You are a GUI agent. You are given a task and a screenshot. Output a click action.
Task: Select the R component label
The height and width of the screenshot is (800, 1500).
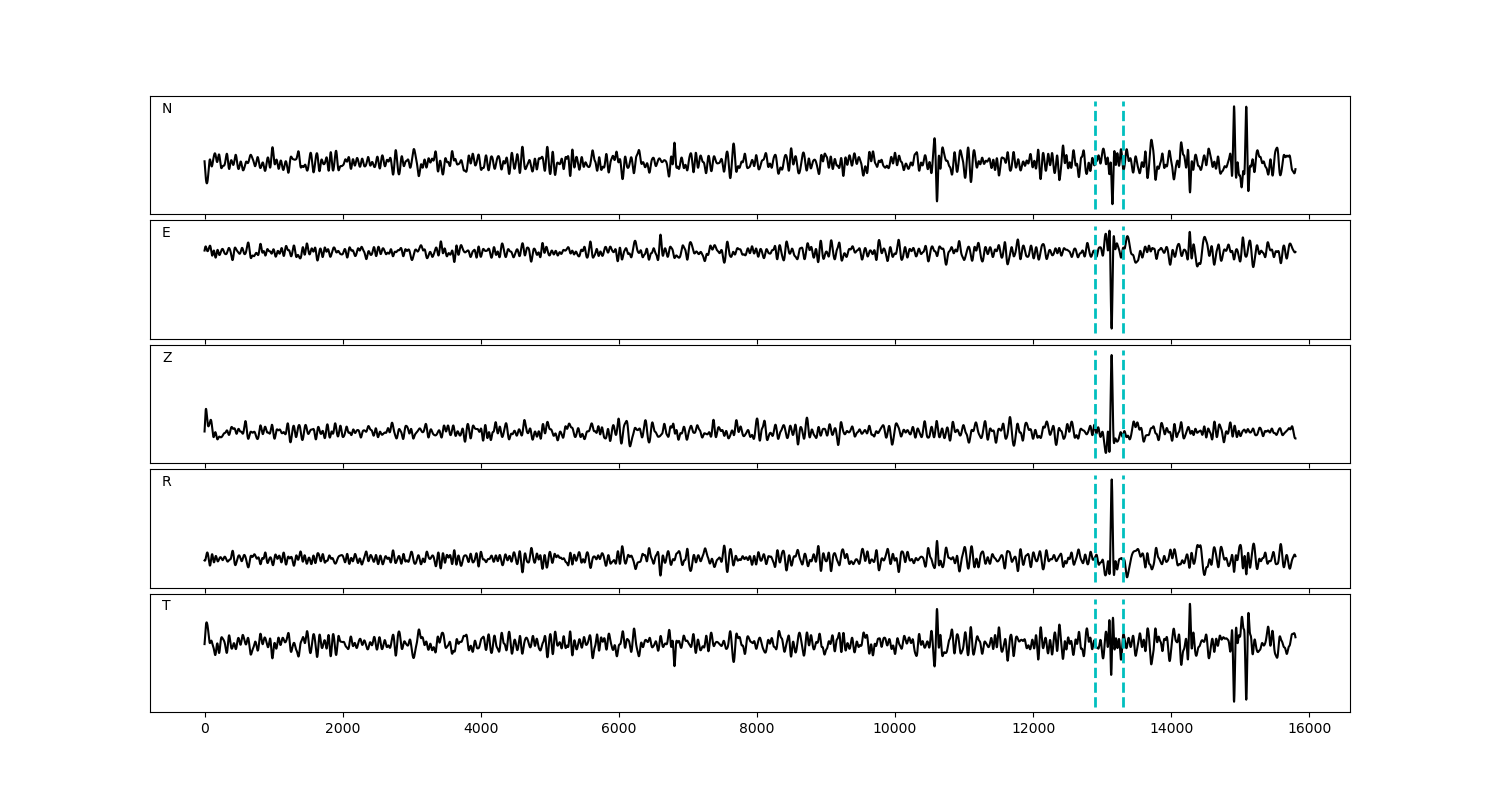(166, 482)
